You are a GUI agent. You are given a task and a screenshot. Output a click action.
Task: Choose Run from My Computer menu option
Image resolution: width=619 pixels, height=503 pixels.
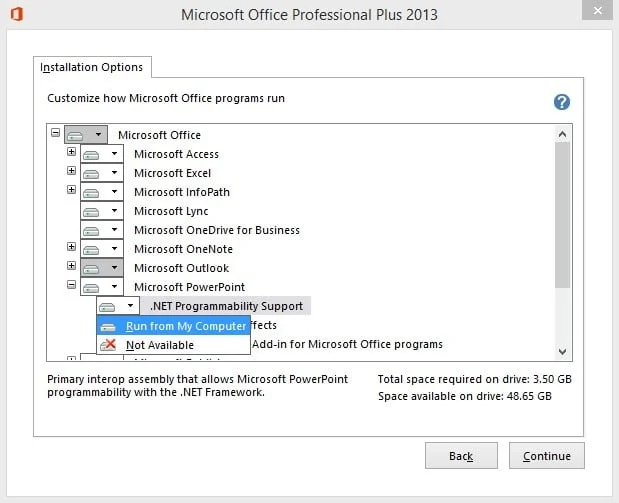(173, 326)
